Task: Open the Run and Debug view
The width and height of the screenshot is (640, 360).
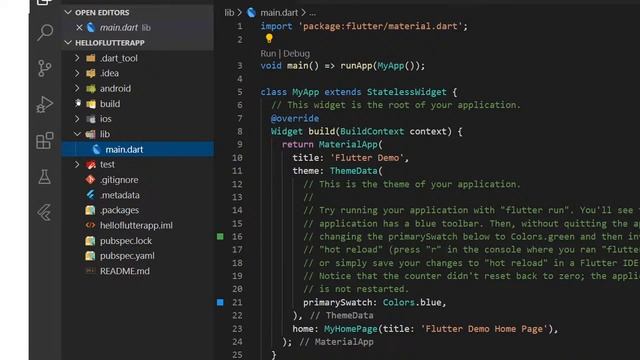Action: pyautogui.click(x=44, y=104)
